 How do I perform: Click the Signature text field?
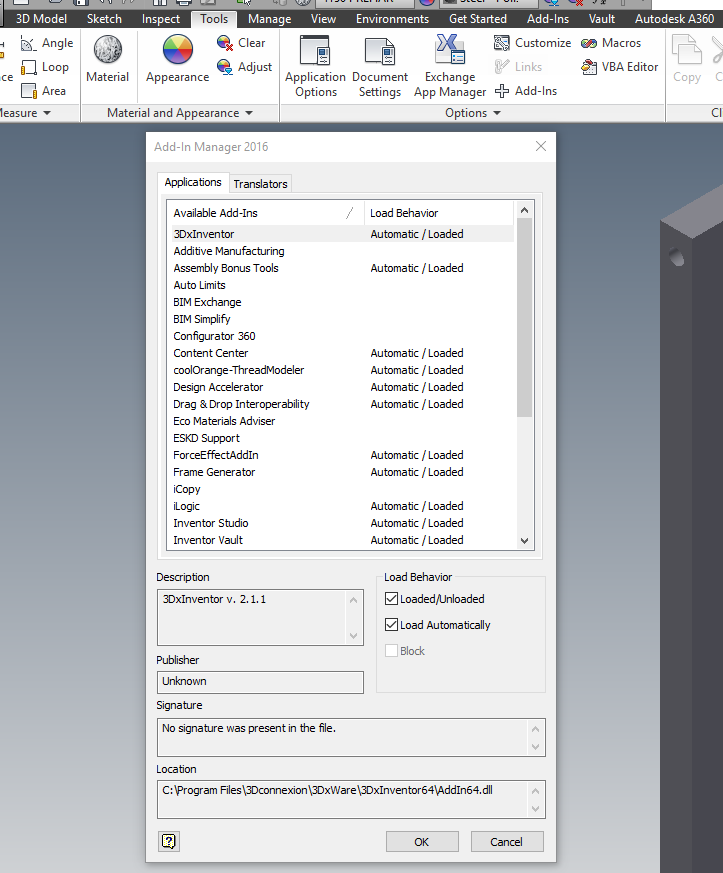pos(351,737)
